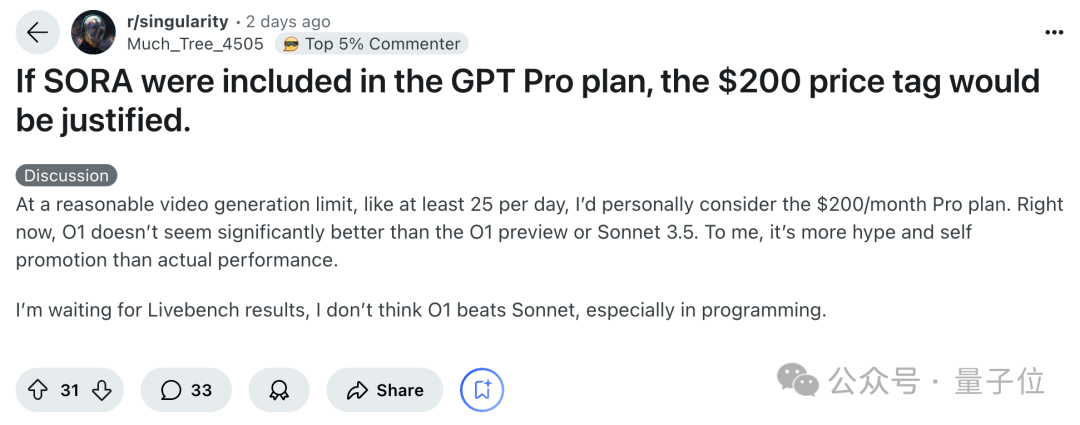The height and width of the screenshot is (425, 1080).
Task: Go to the r/singularity subreddit
Action: pos(177,21)
